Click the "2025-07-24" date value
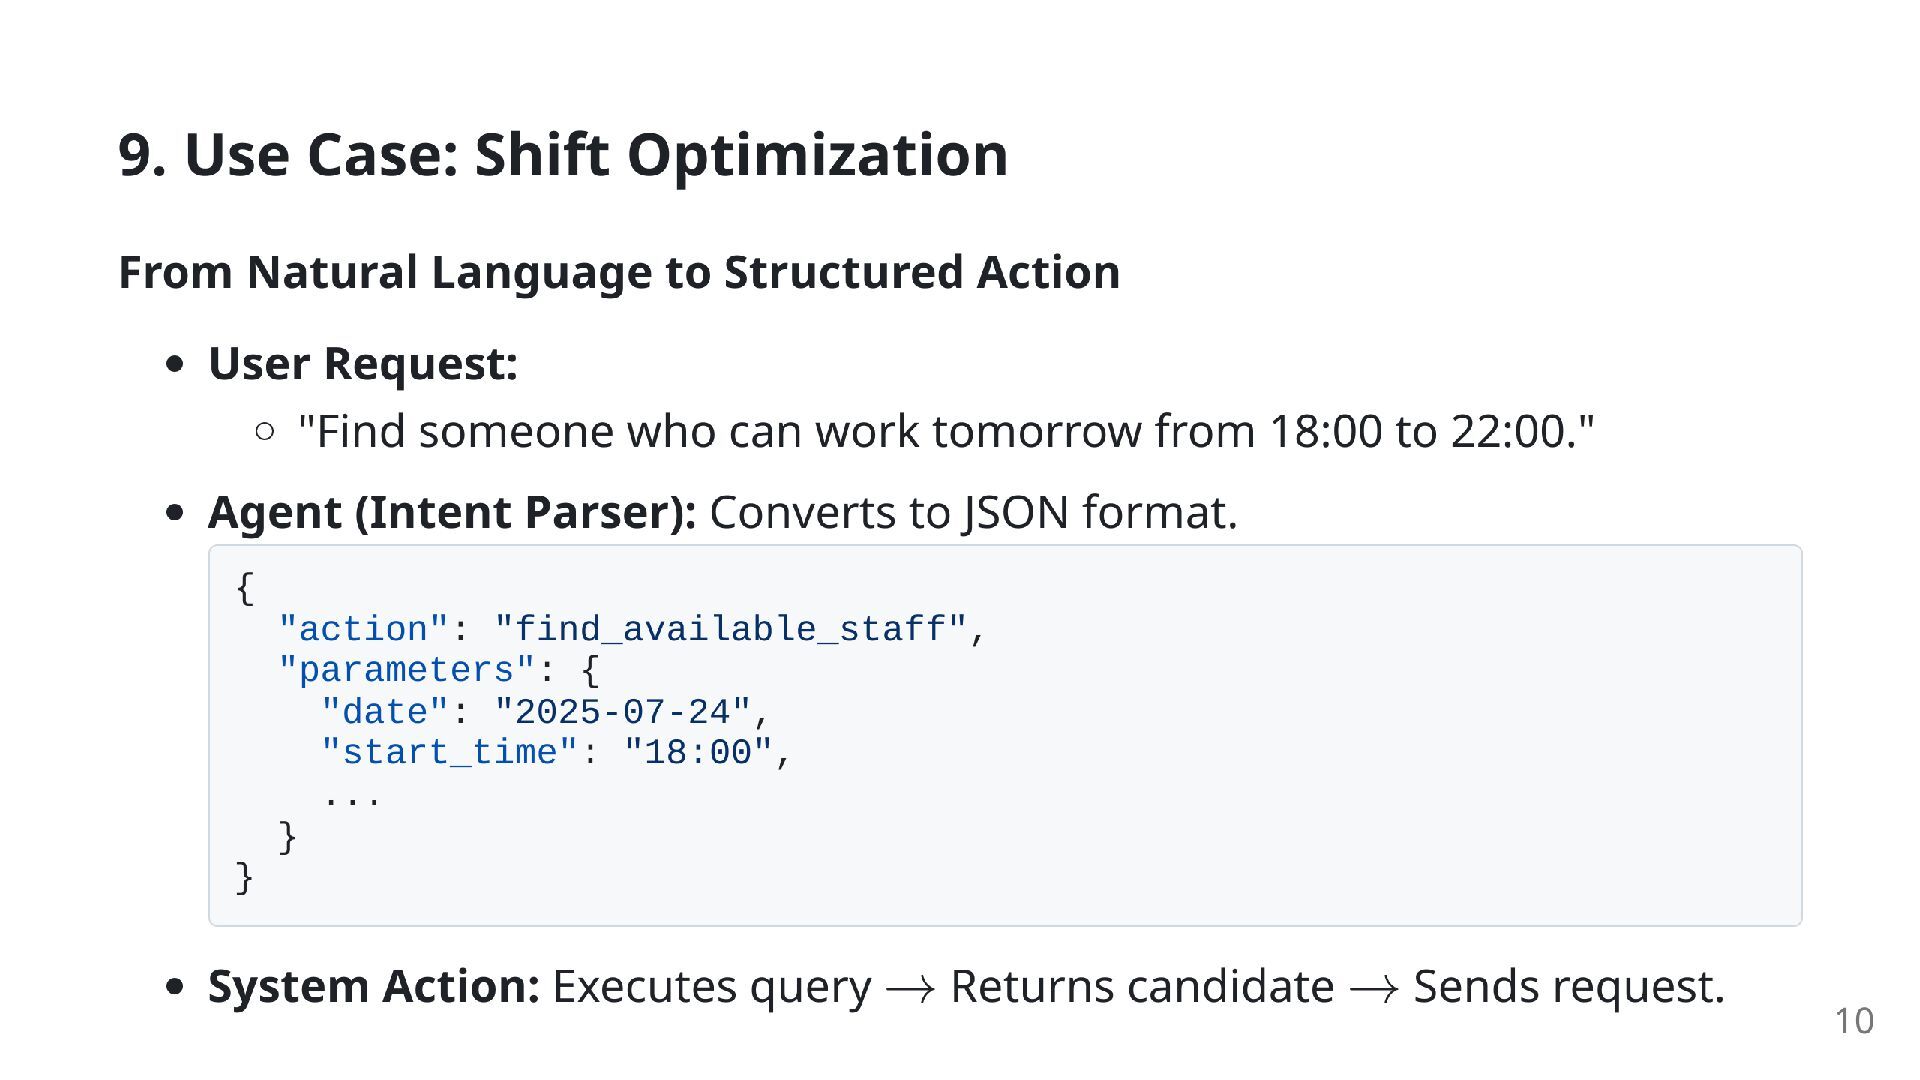 pyautogui.click(x=622, y=713)
